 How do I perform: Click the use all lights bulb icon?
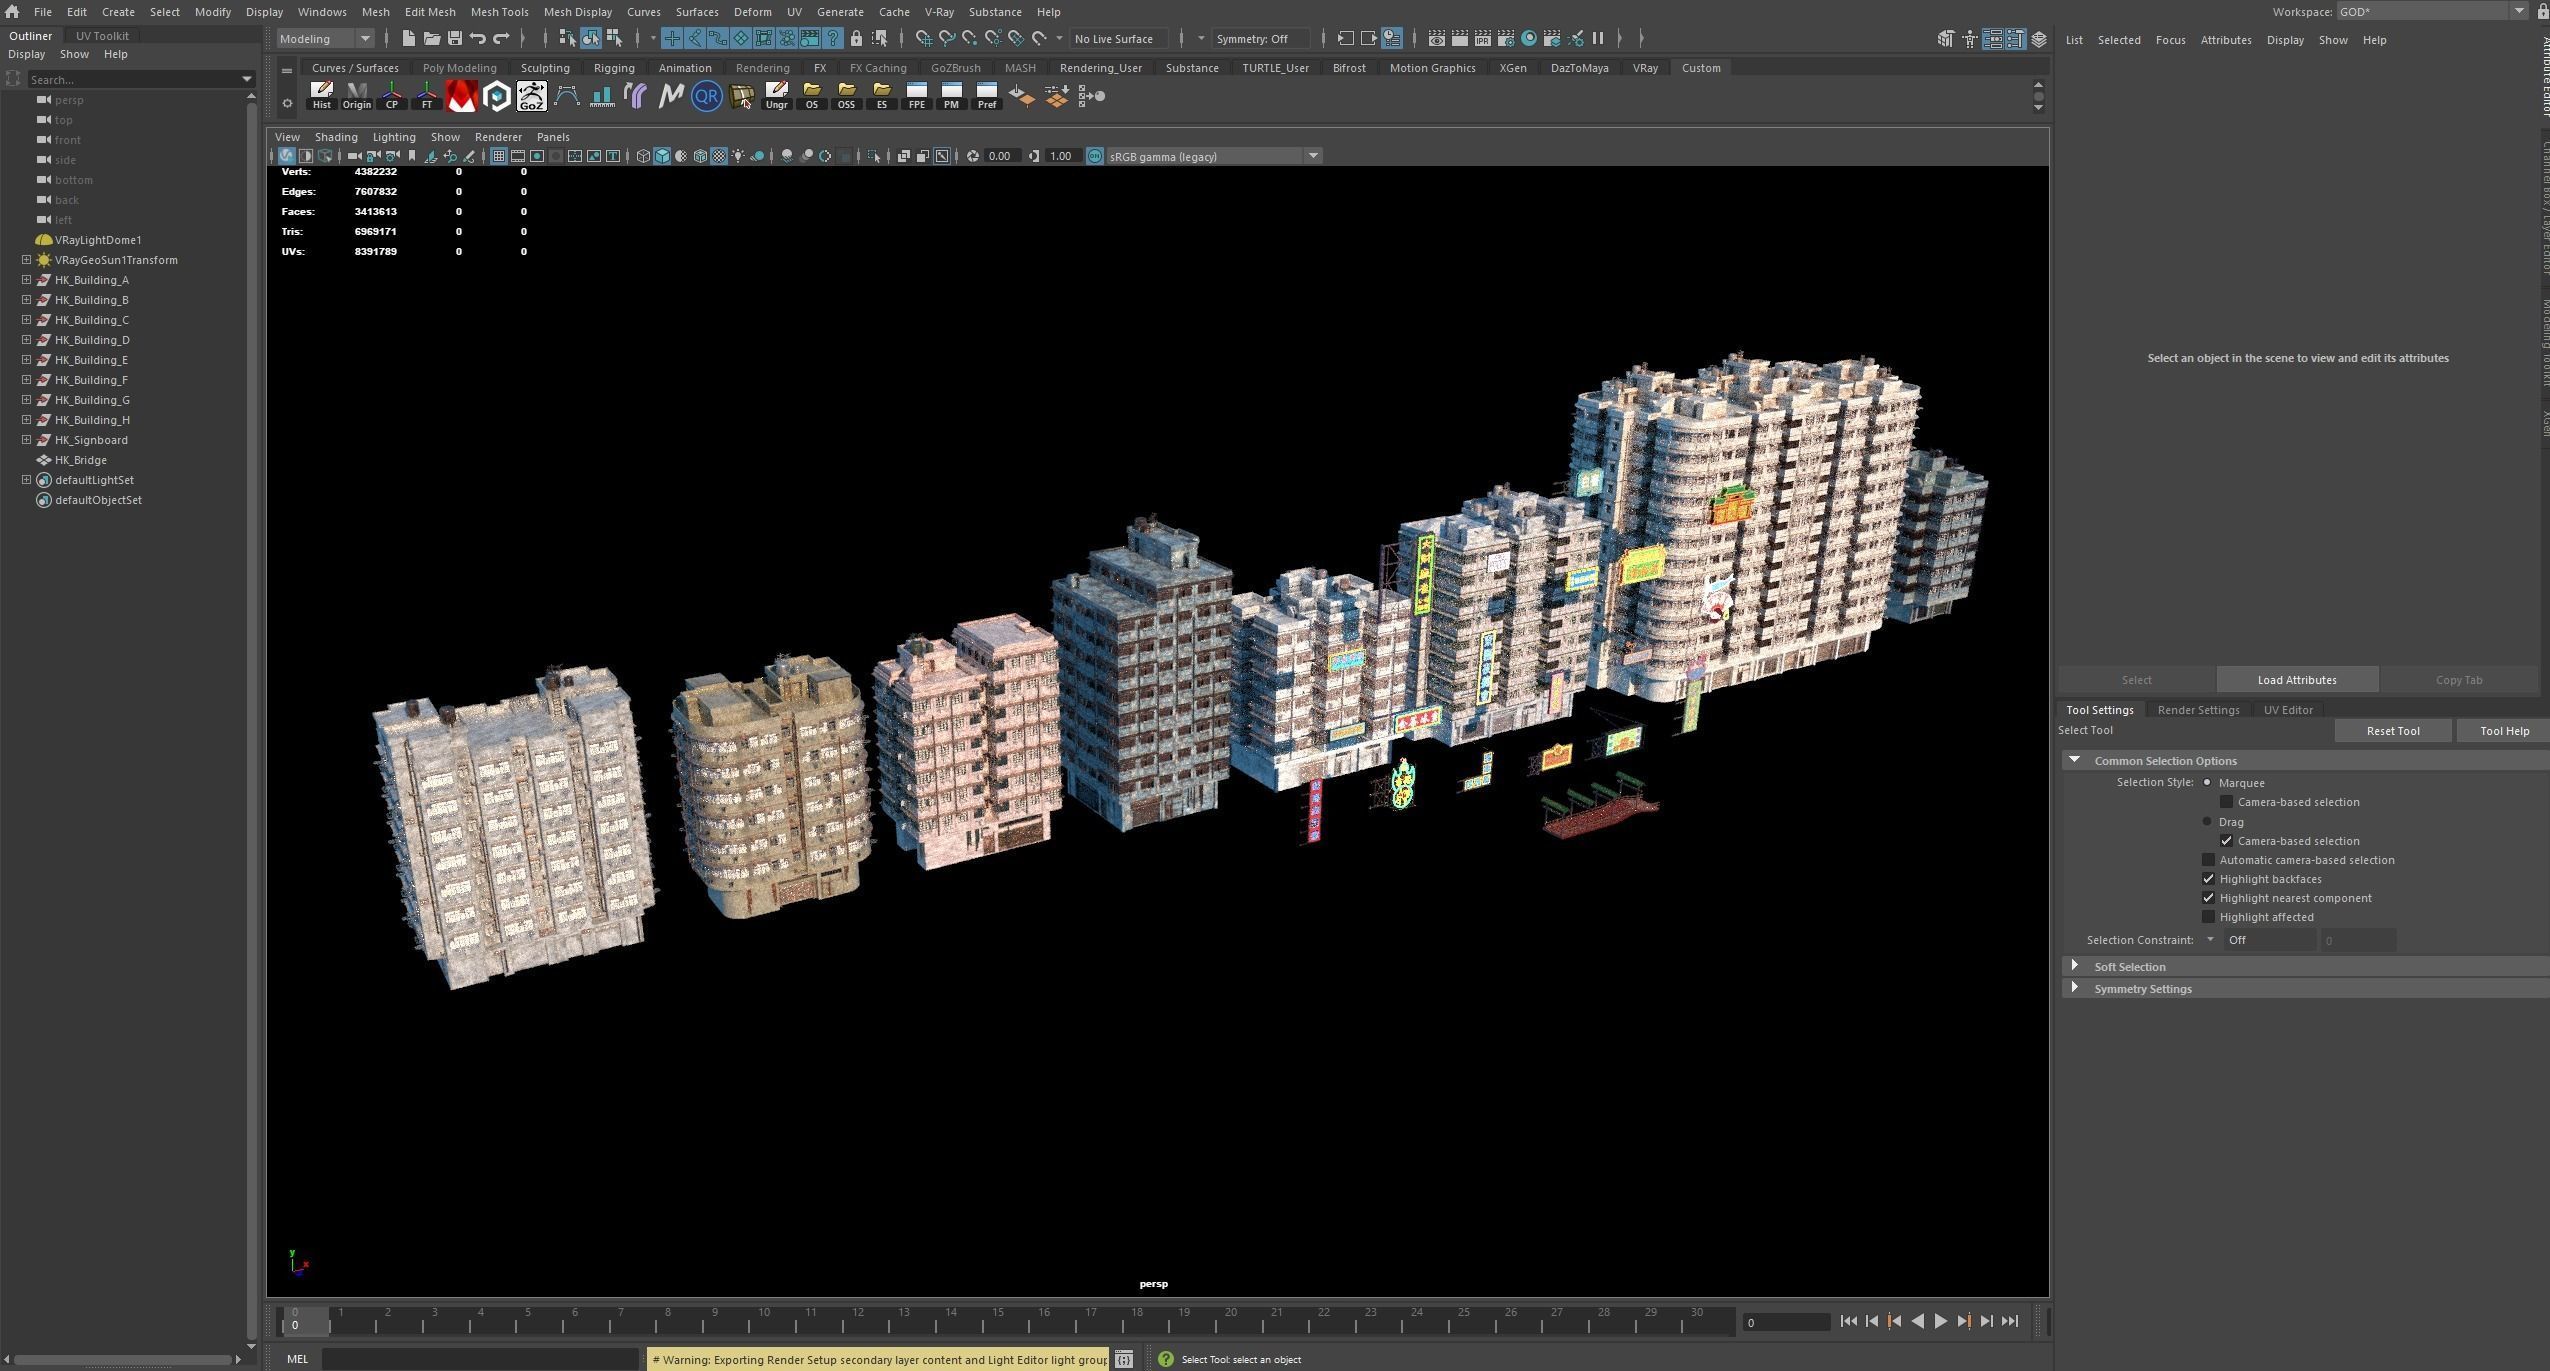pos(738,156)
